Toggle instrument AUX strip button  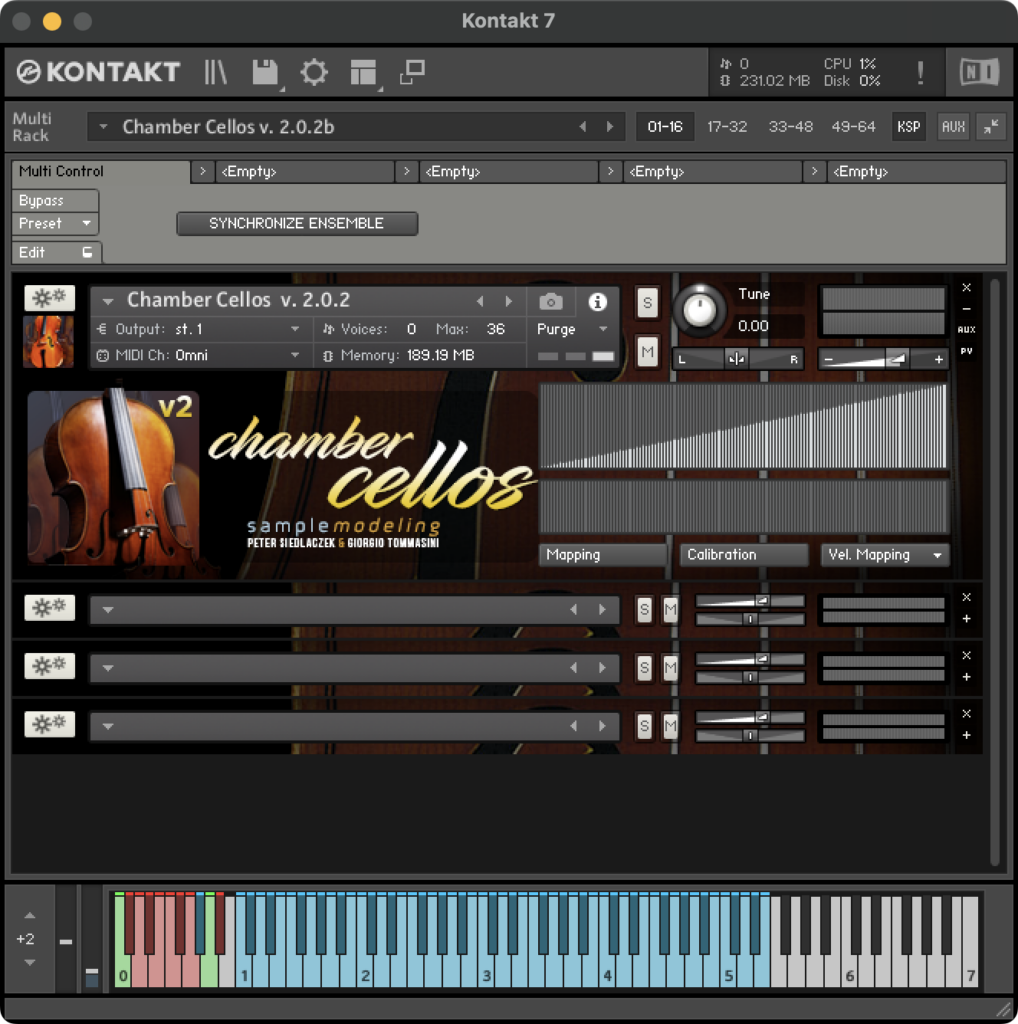[966, 330]
